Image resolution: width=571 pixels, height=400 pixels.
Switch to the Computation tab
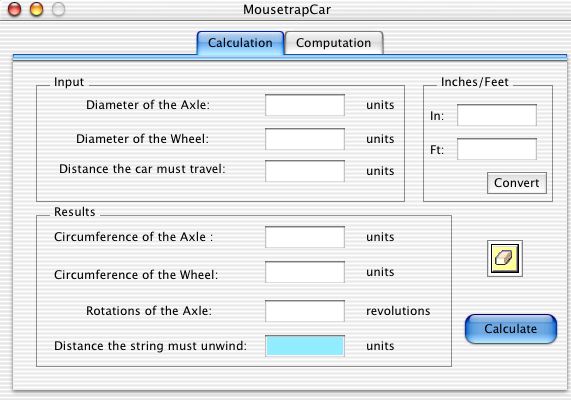click(334, 43)
